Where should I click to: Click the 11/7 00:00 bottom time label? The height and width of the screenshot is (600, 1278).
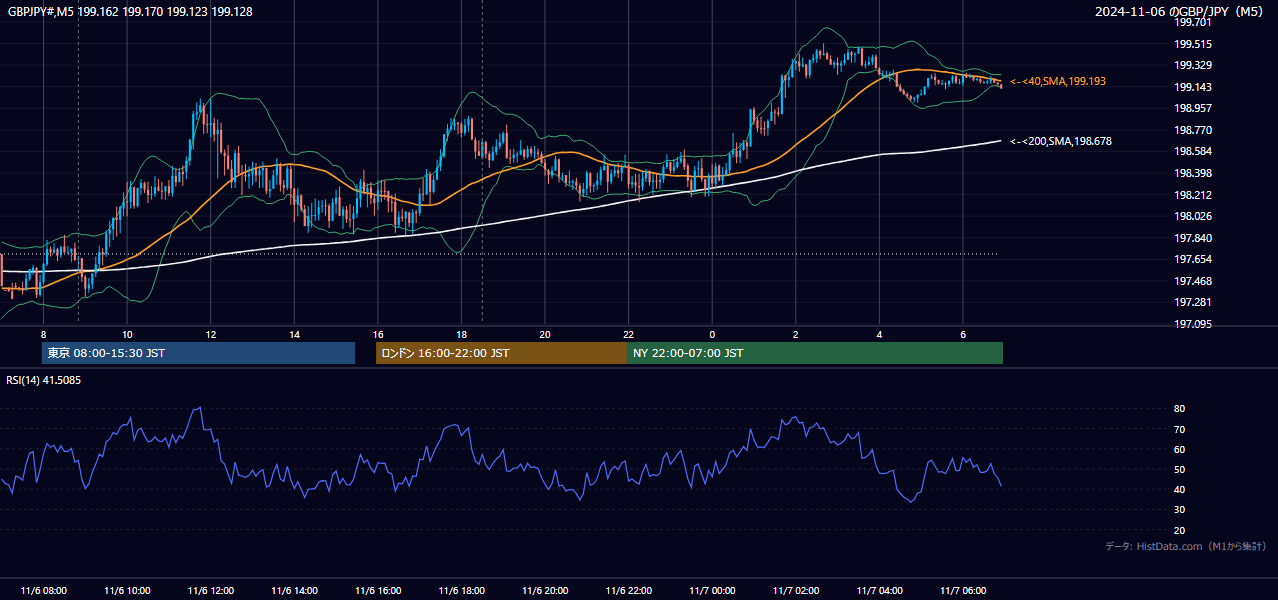[712, 591]
